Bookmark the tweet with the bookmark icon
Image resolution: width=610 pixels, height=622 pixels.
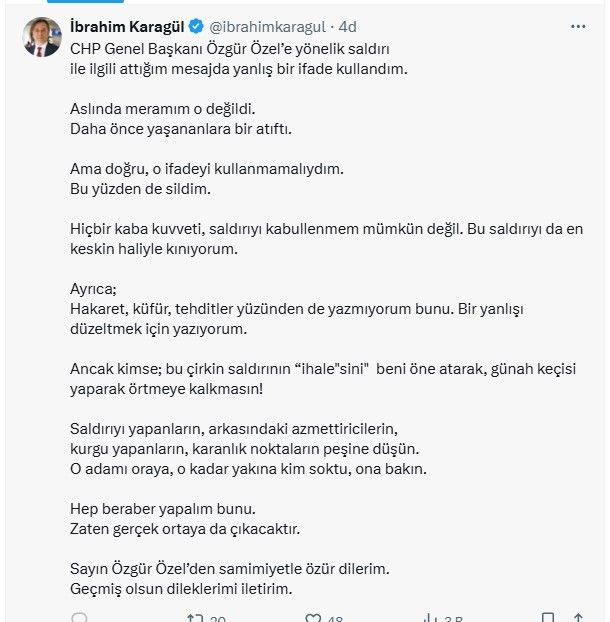(x=547, y=617)
